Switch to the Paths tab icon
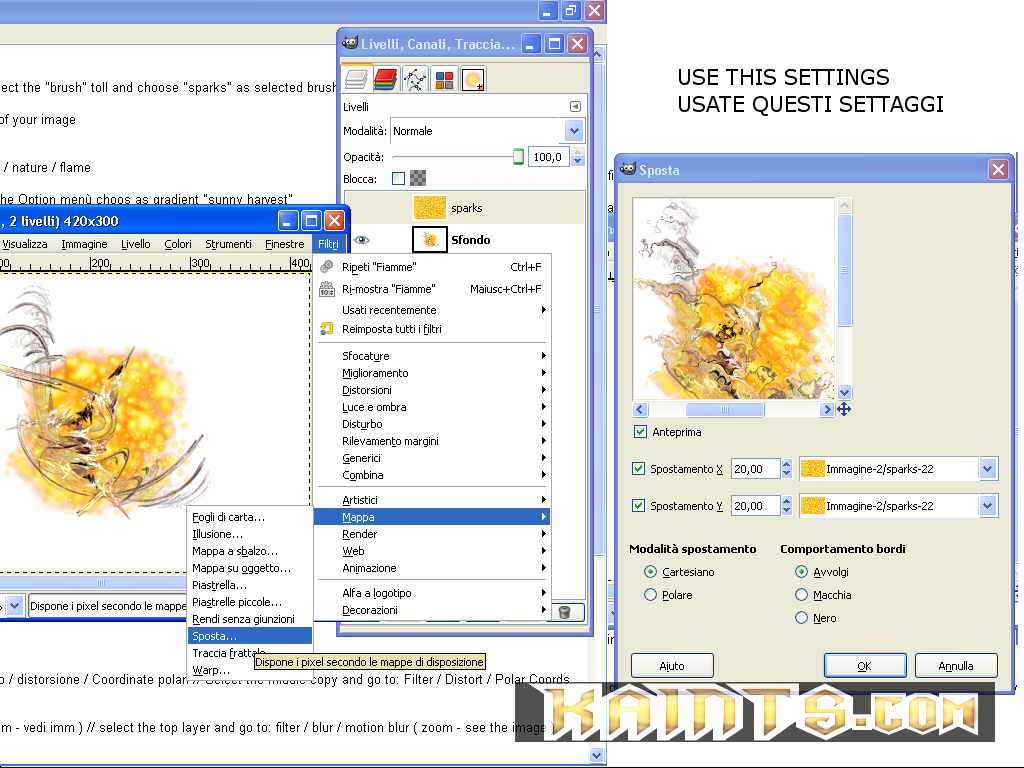The height and width of the screenshot is (768, 1024). 415,80
